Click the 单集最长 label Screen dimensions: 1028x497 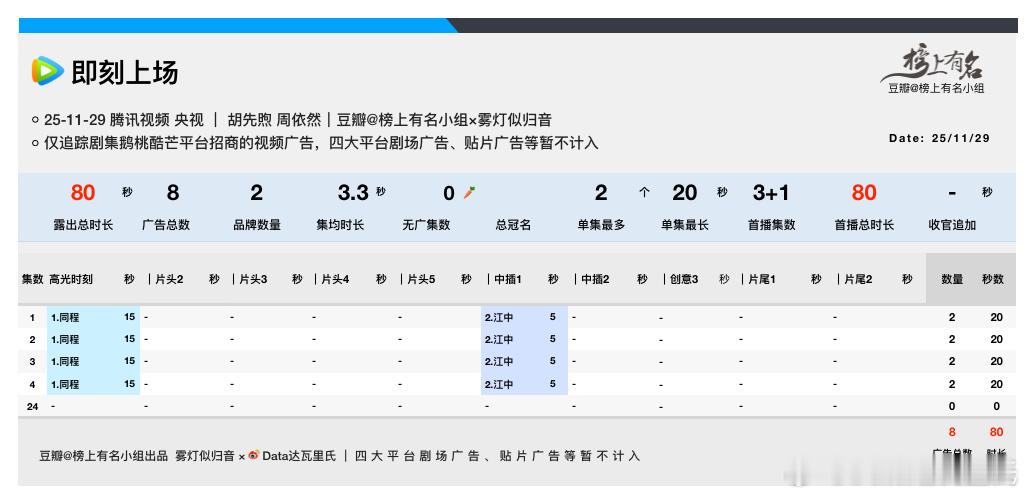pyautogui.click(x=685, y=225)
